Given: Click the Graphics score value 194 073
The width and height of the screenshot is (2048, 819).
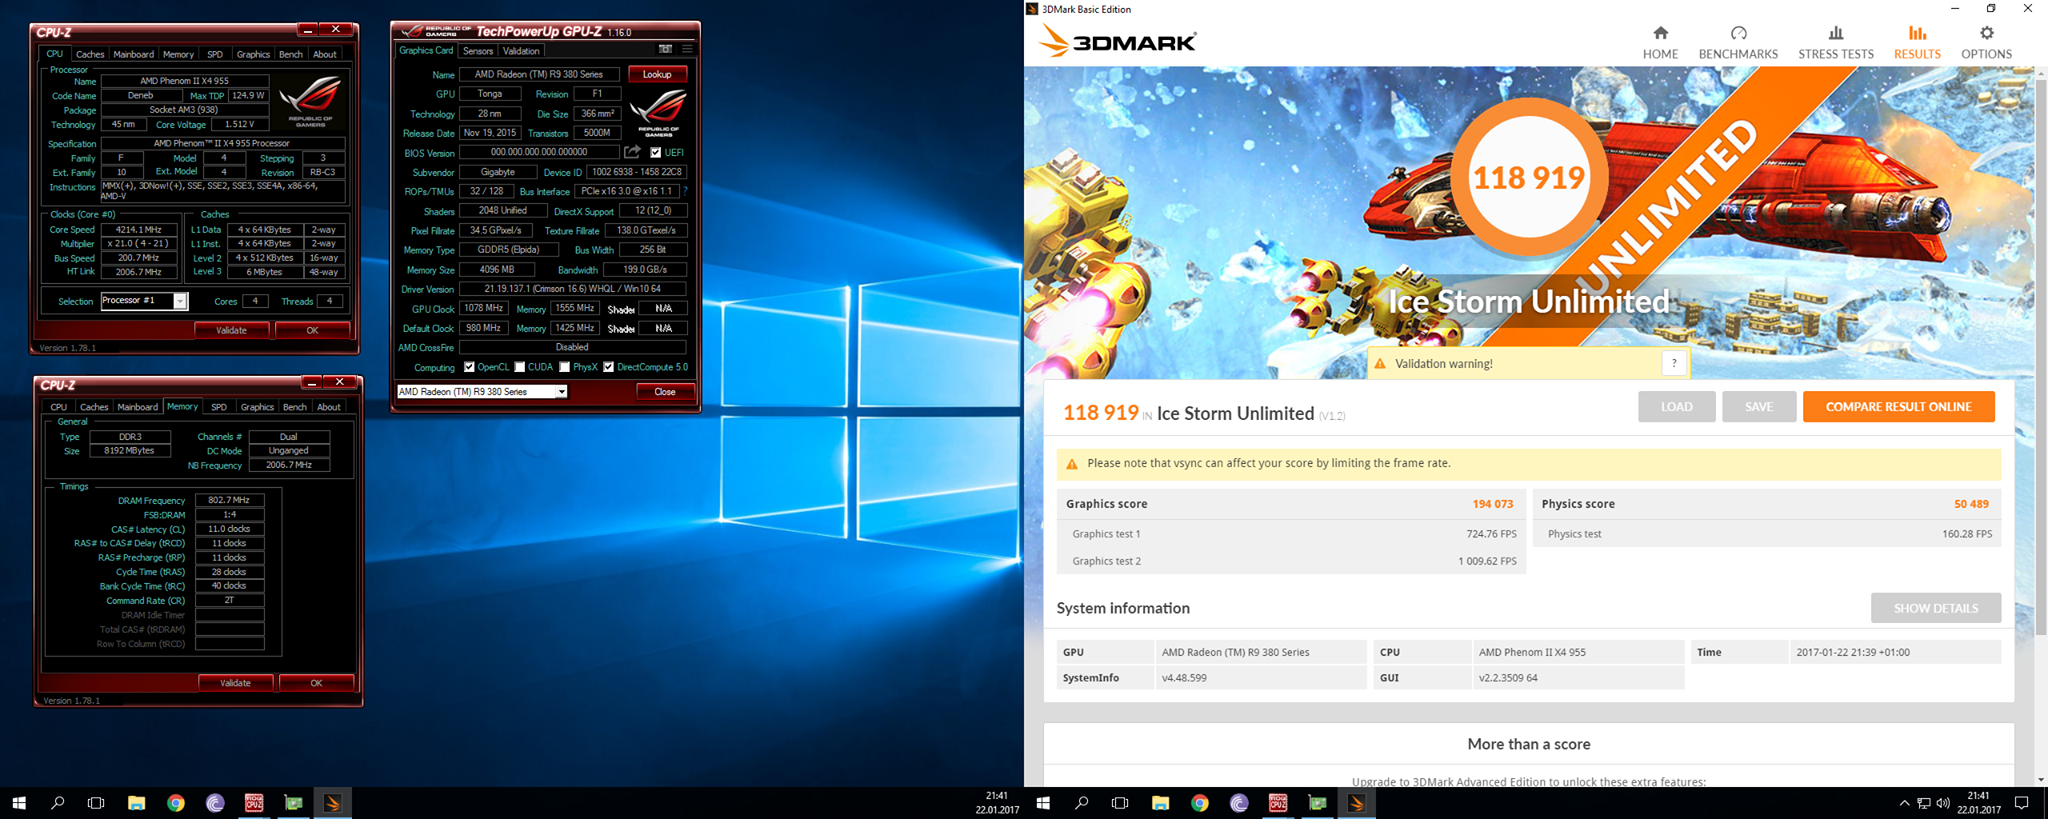Looking at the screenshot, I should pos(1492,504).
